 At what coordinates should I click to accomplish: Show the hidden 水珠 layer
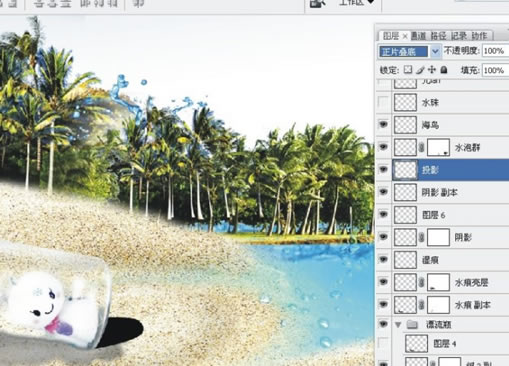coord(383,102)
